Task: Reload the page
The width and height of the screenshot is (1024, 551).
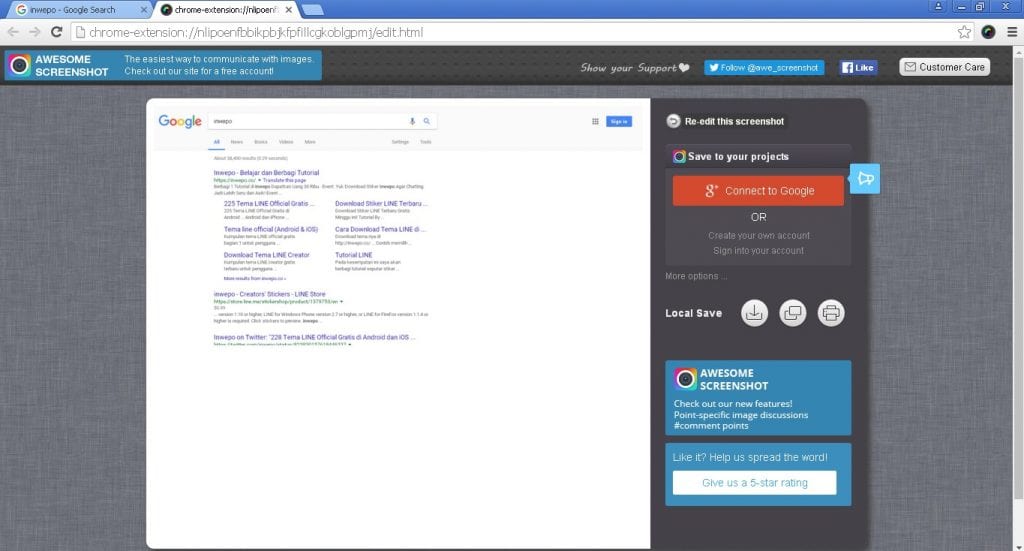Action: click(56, 32)
